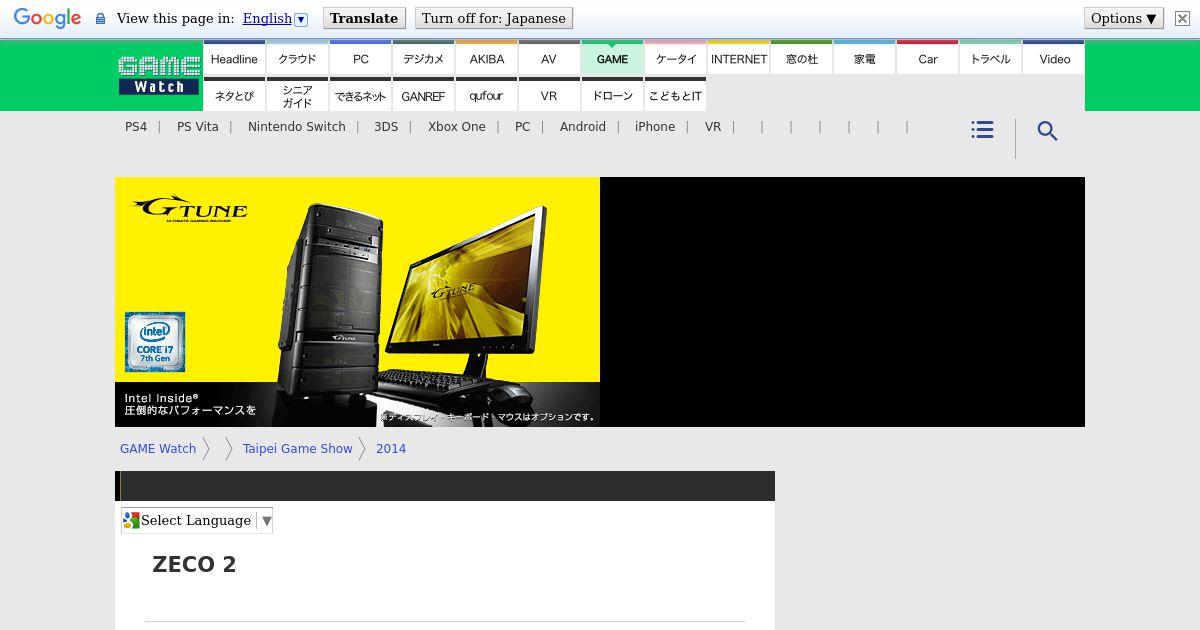Go to VR platform category link
Image resolution: width=1200 pixels, height=630 pixels.
pos(713,126)
